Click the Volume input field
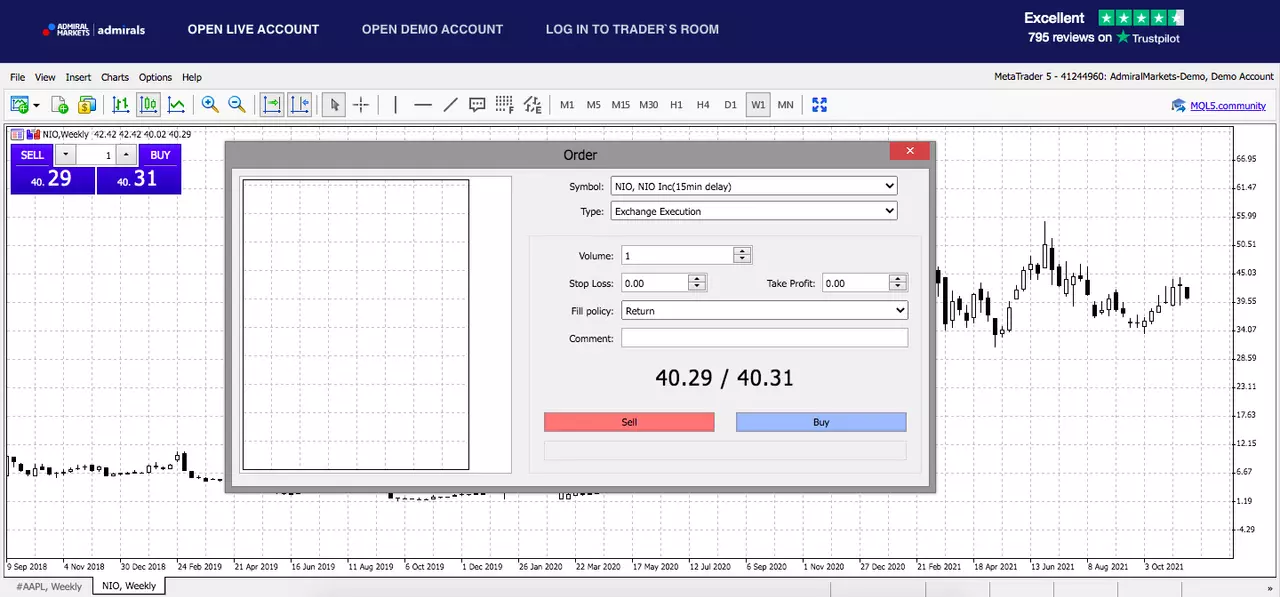The image size is (1280, 597). pyautogui.click(x=677, y=256)
